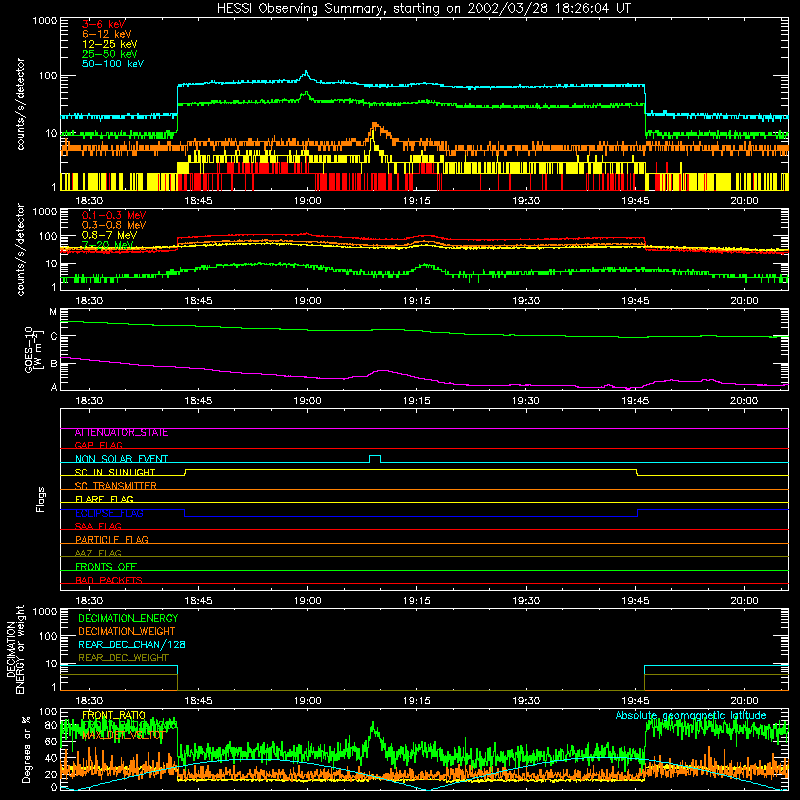The width and height of the screenshot is (800, 800).
Task: Click the M class tick label in GOES panel
Action: click(53, 312)
